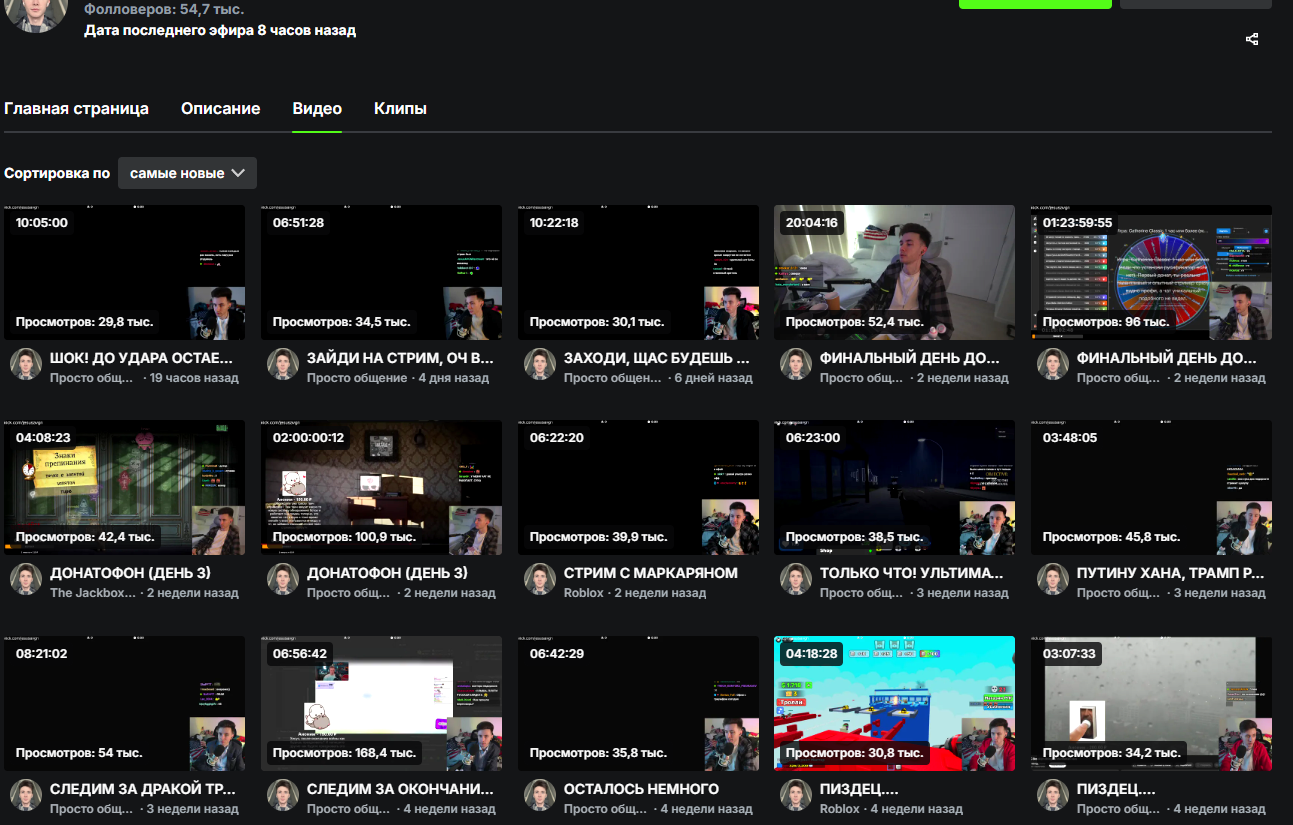This screenshot has width=1293, height=825.
Task: Play the 06:51:28 video thumbnail
Action: coord(381,273)
